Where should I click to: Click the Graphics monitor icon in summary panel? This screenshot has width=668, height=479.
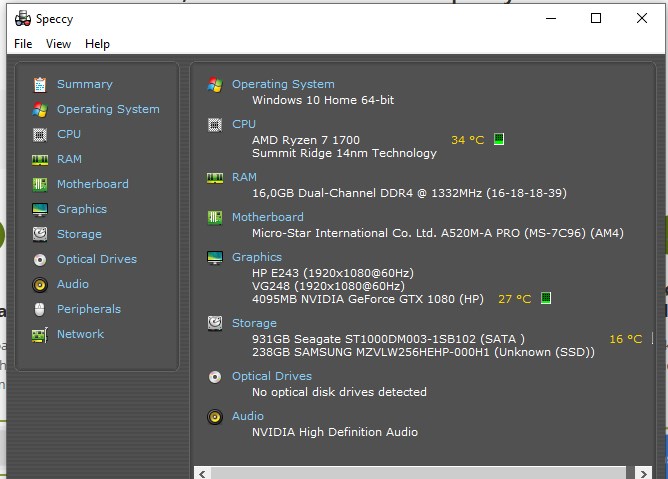(215, 258)
